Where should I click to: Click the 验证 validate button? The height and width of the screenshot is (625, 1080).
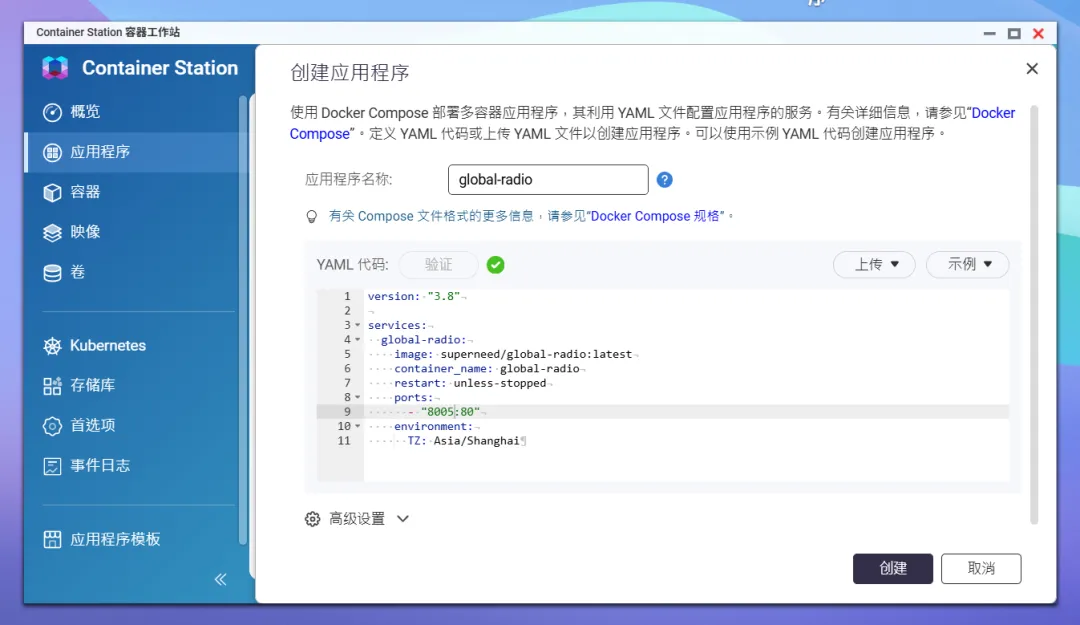438,265
